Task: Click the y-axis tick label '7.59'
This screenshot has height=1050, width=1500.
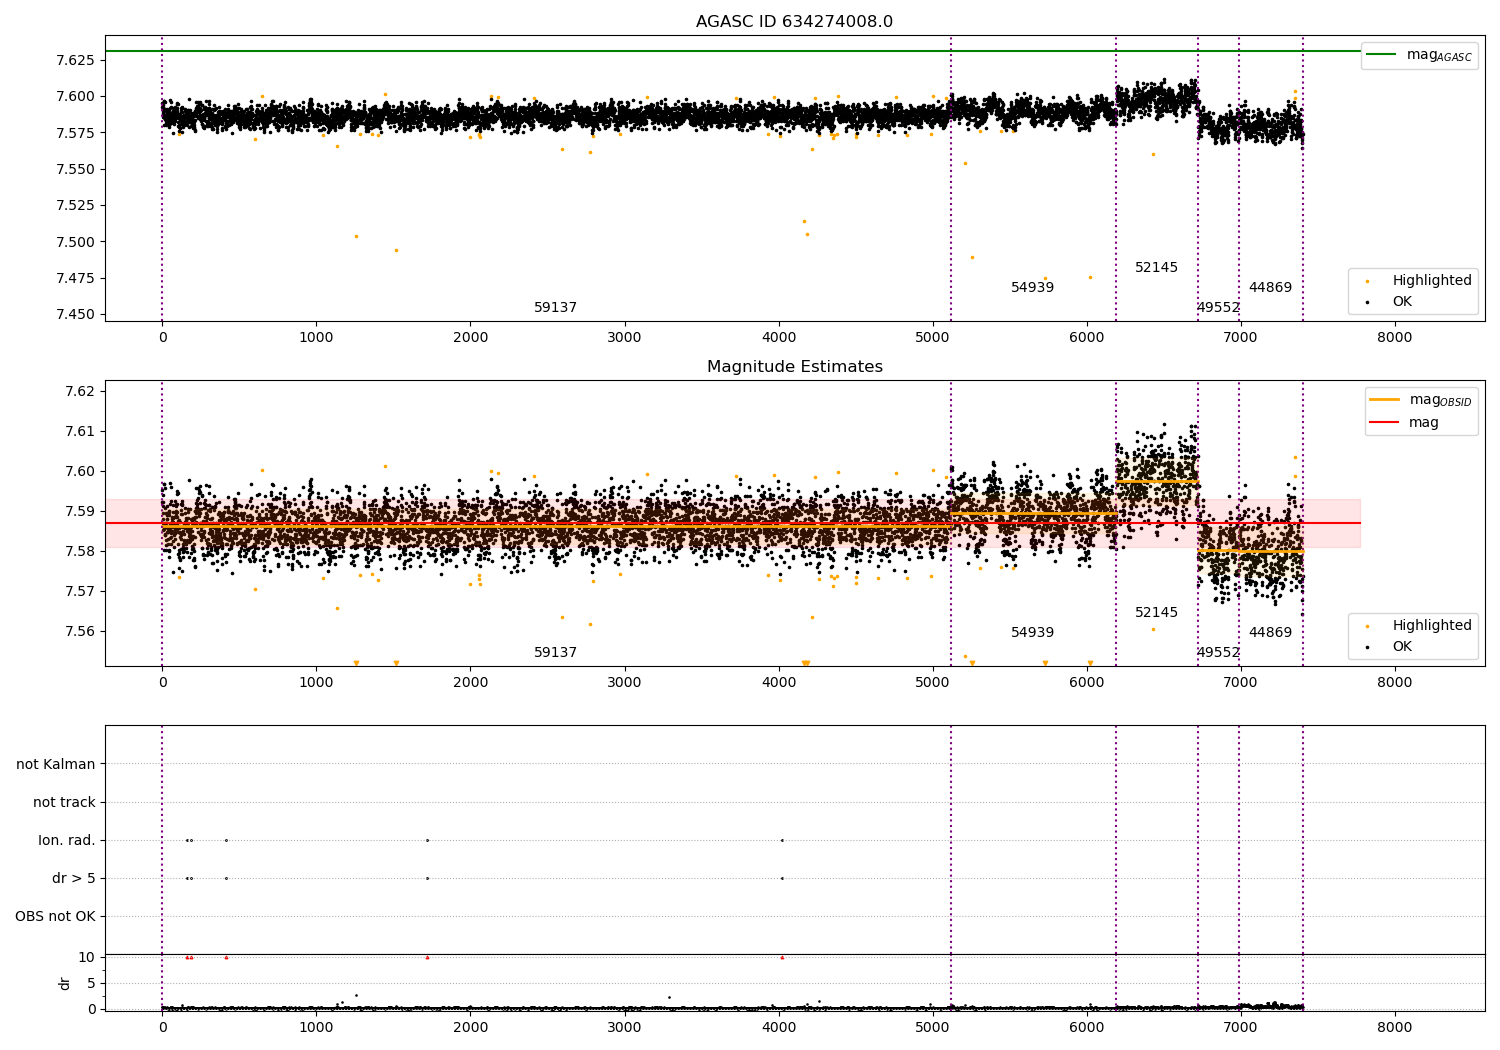Action: (x=80, y=511)
